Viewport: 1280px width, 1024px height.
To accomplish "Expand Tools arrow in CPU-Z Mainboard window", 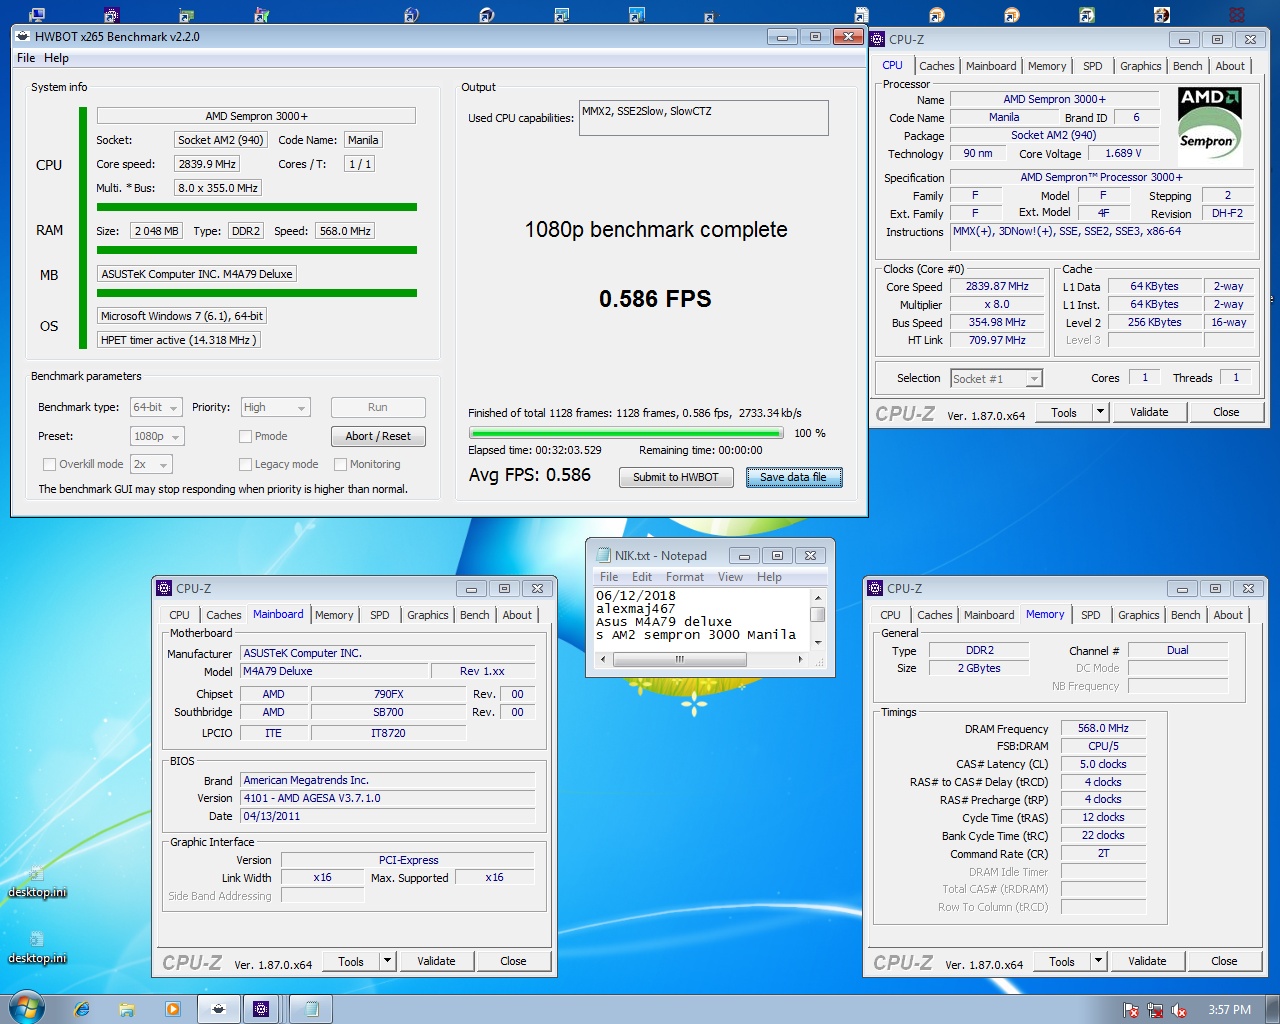I will point(387,961).
